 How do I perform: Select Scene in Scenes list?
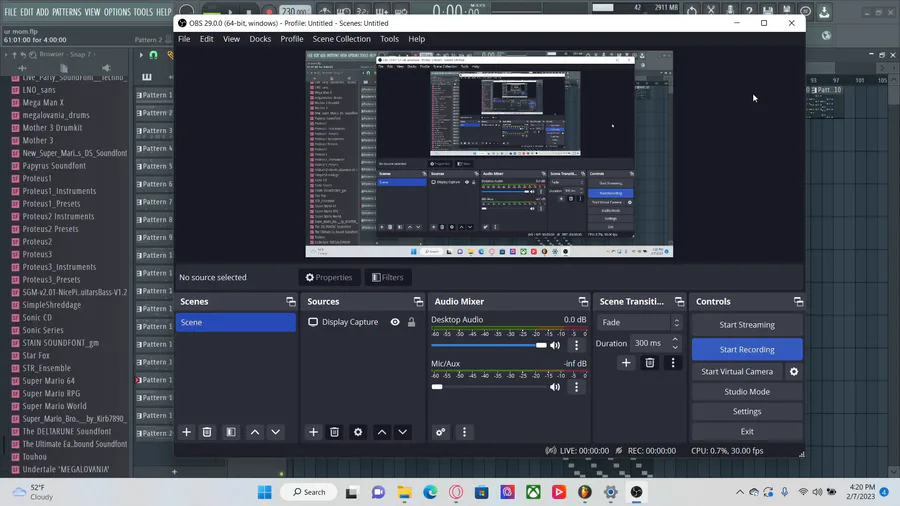point(236,322)
